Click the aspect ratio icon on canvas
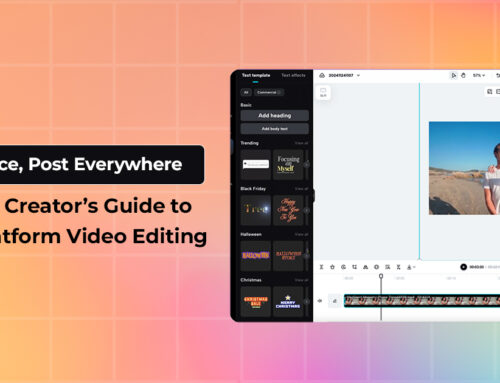Screen dimensions: 500x383 click(323, 92)
